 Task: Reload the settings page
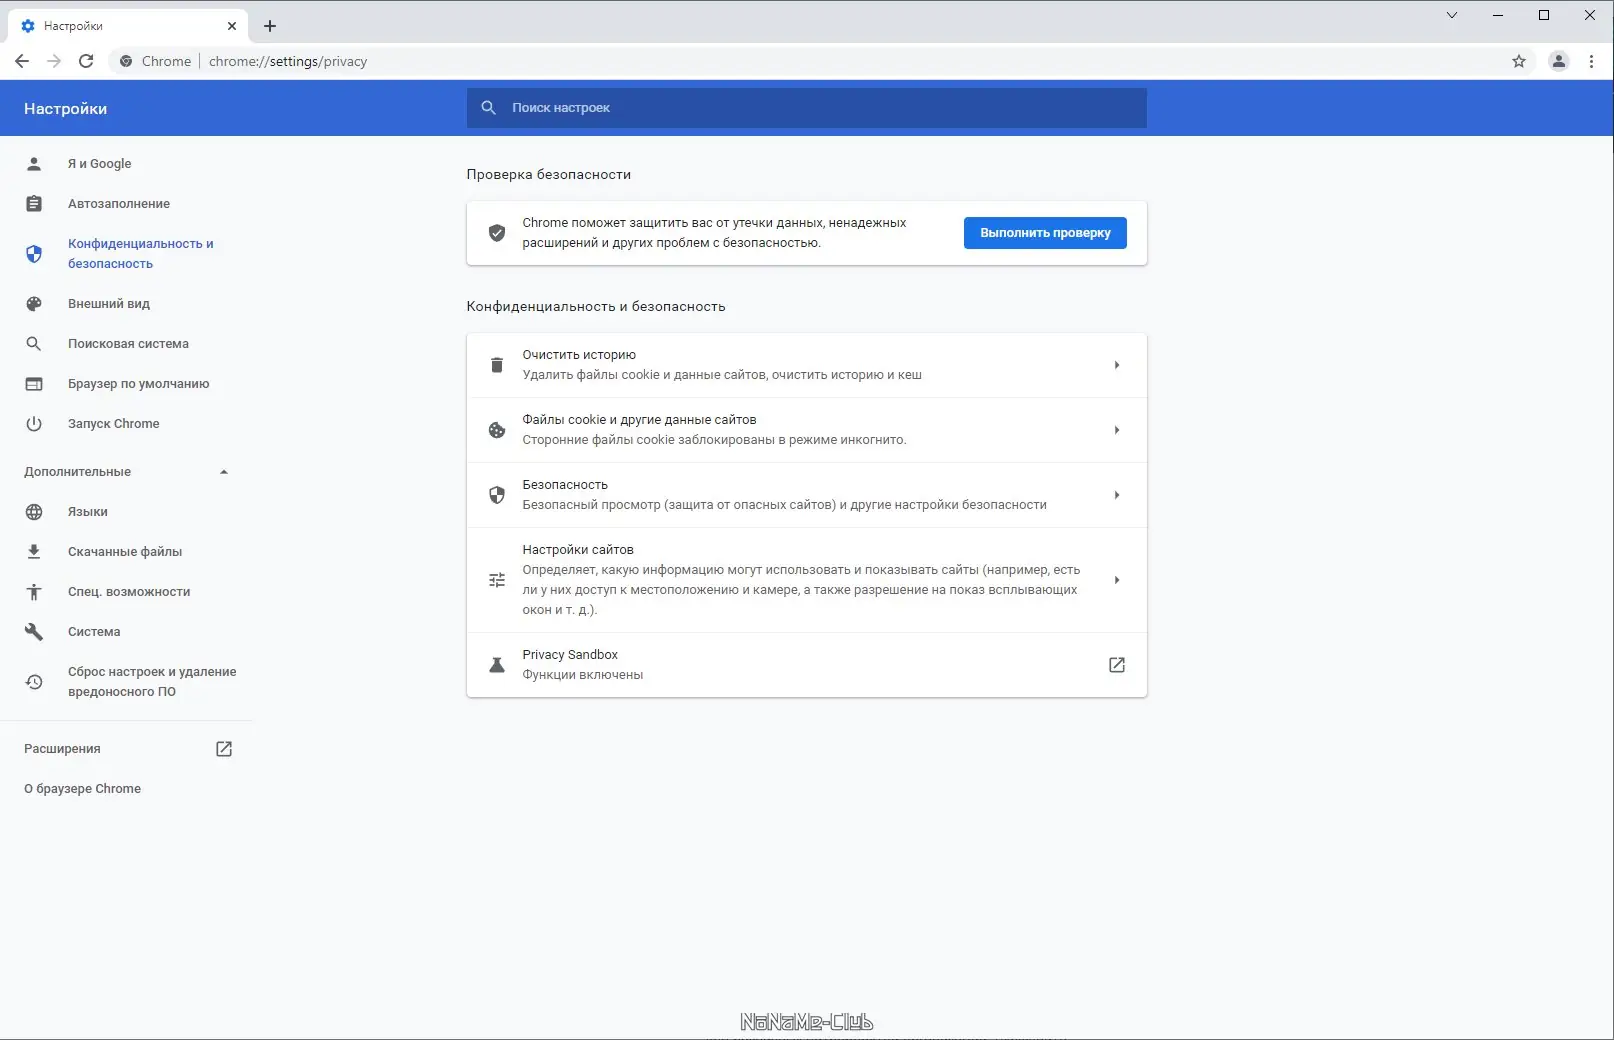pos(86,61)
